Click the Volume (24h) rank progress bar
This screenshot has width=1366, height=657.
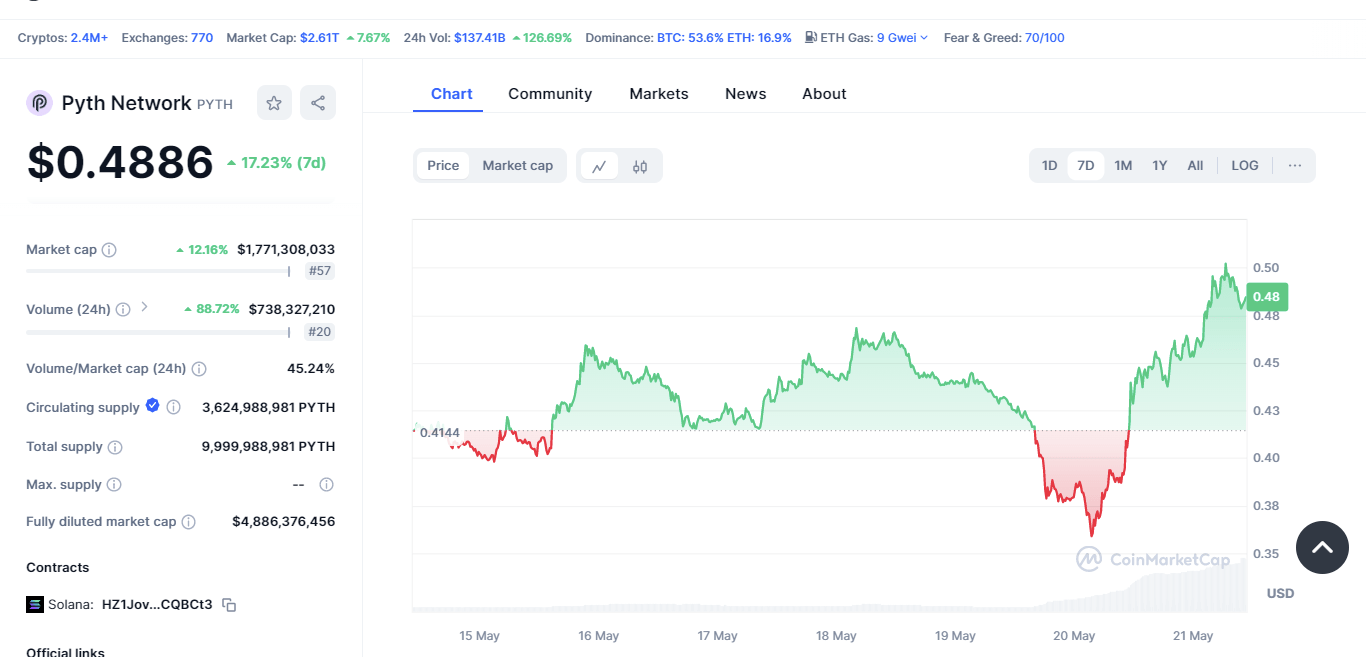[158, 332]
